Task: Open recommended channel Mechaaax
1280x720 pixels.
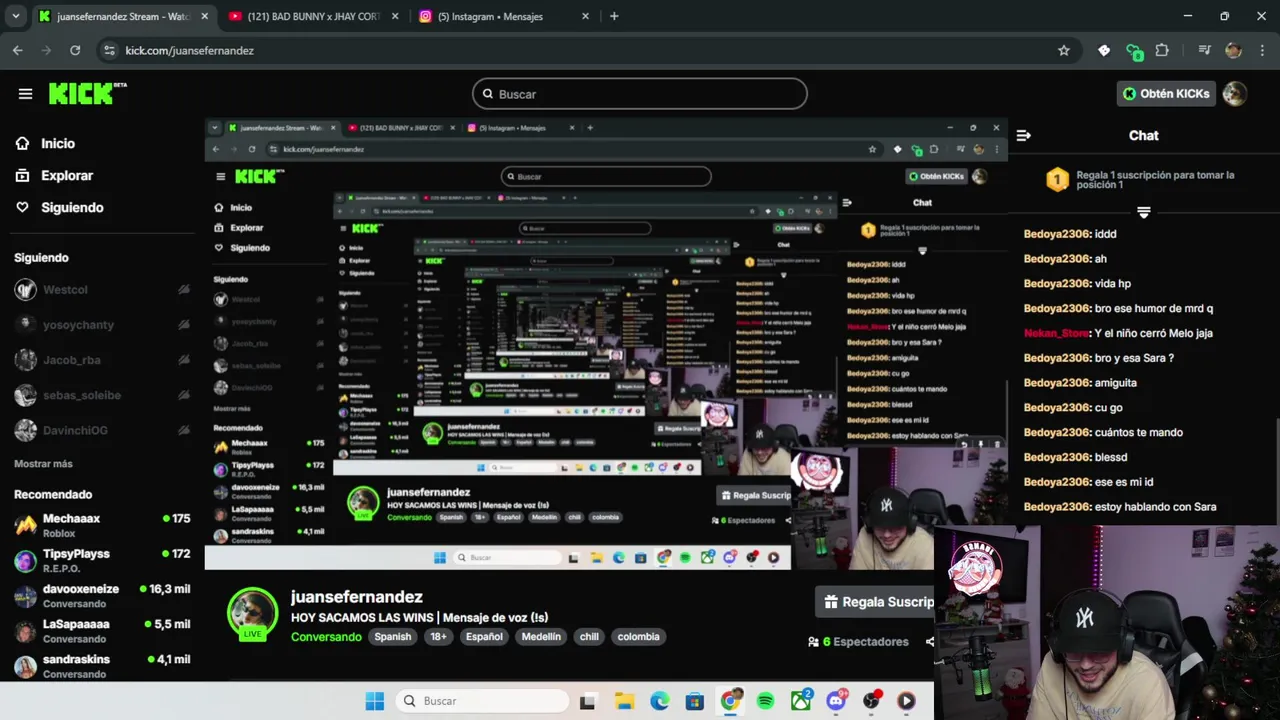Action: tap(102, 525)
